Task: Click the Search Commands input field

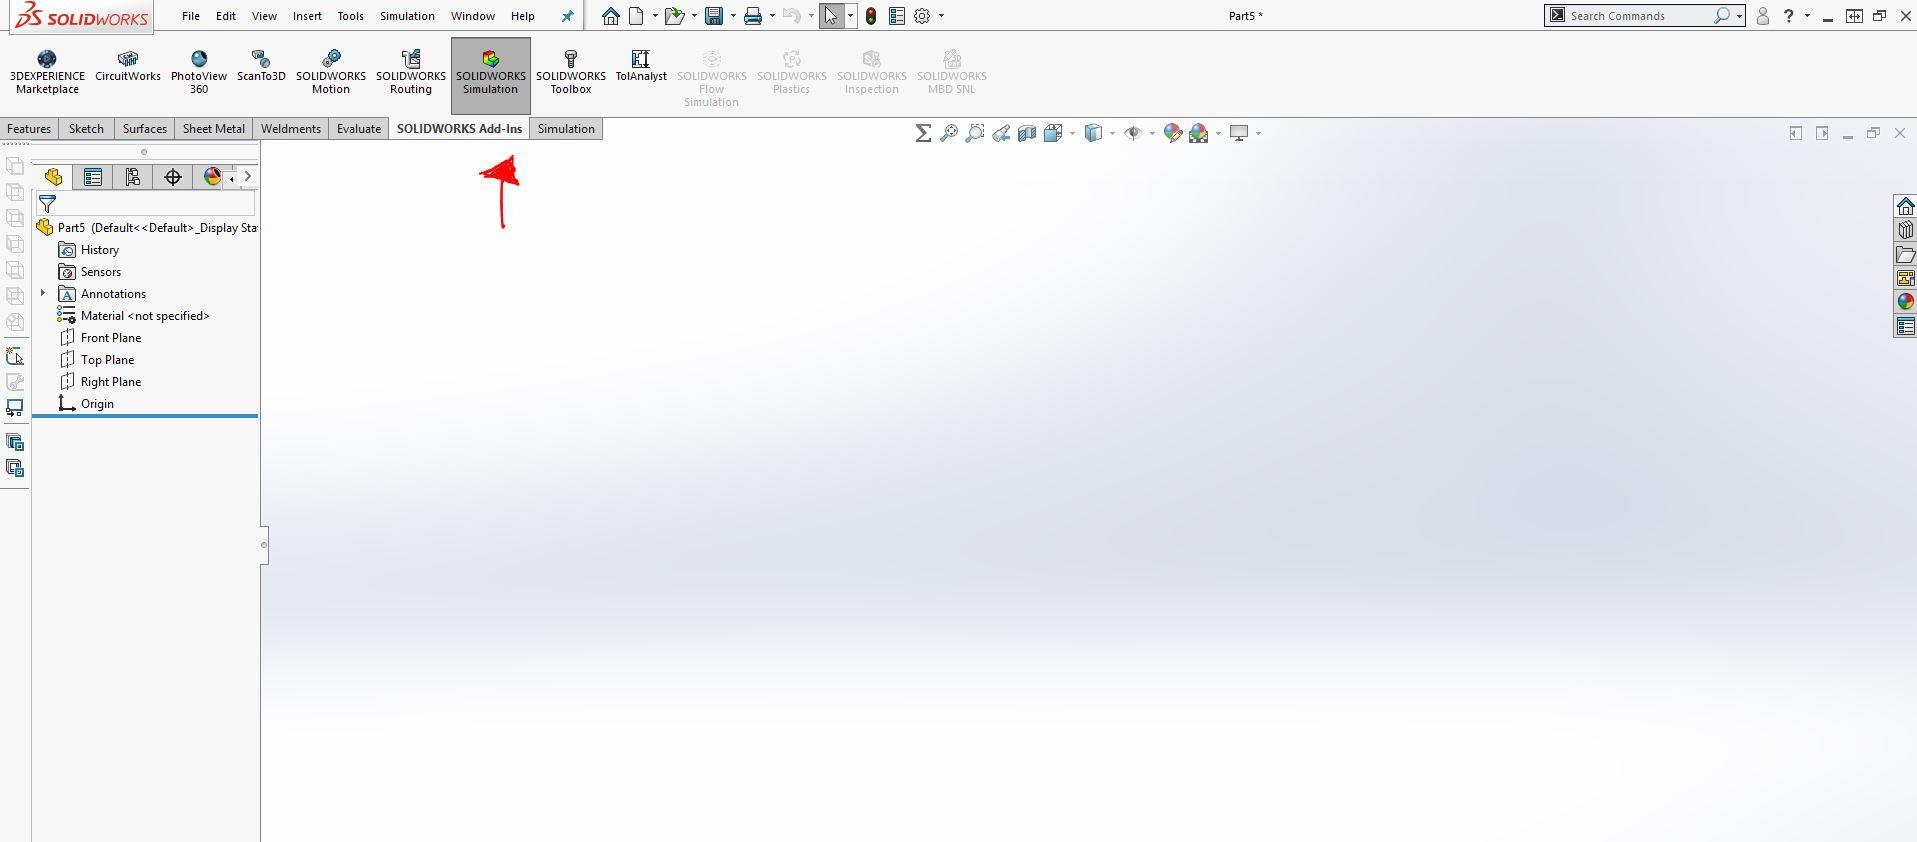Action: click(1635, 16)
